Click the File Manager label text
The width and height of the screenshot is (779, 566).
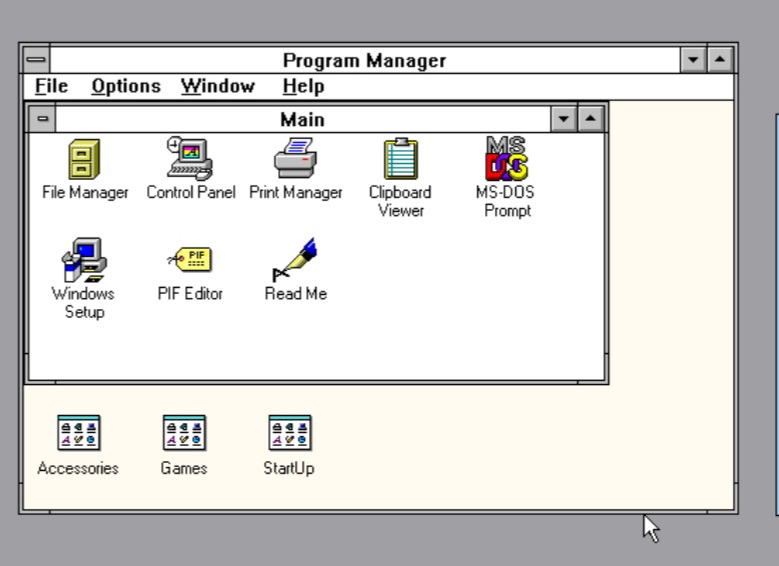pos(85,192)
